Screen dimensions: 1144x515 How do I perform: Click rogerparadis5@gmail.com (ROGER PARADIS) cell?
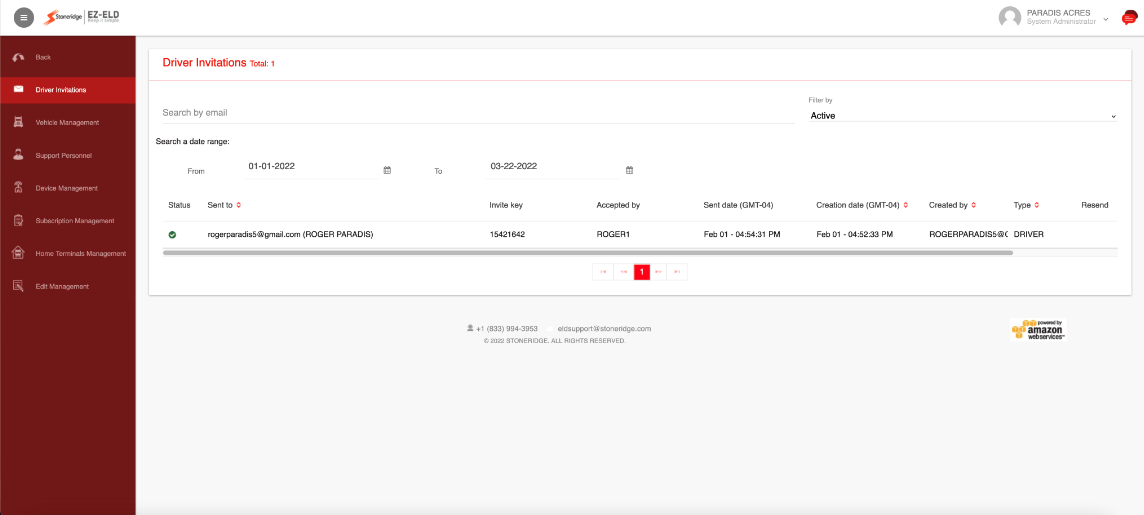click(290, 235)
